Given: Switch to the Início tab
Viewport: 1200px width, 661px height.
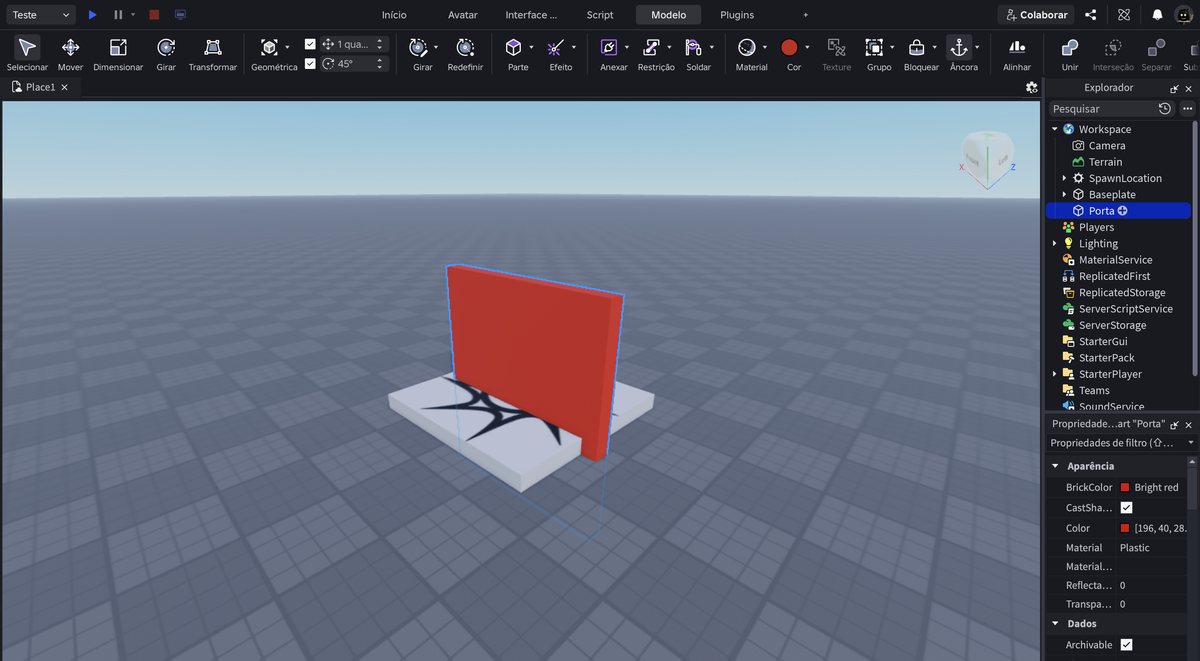Looking at the screenshot, I should (394, 15).
